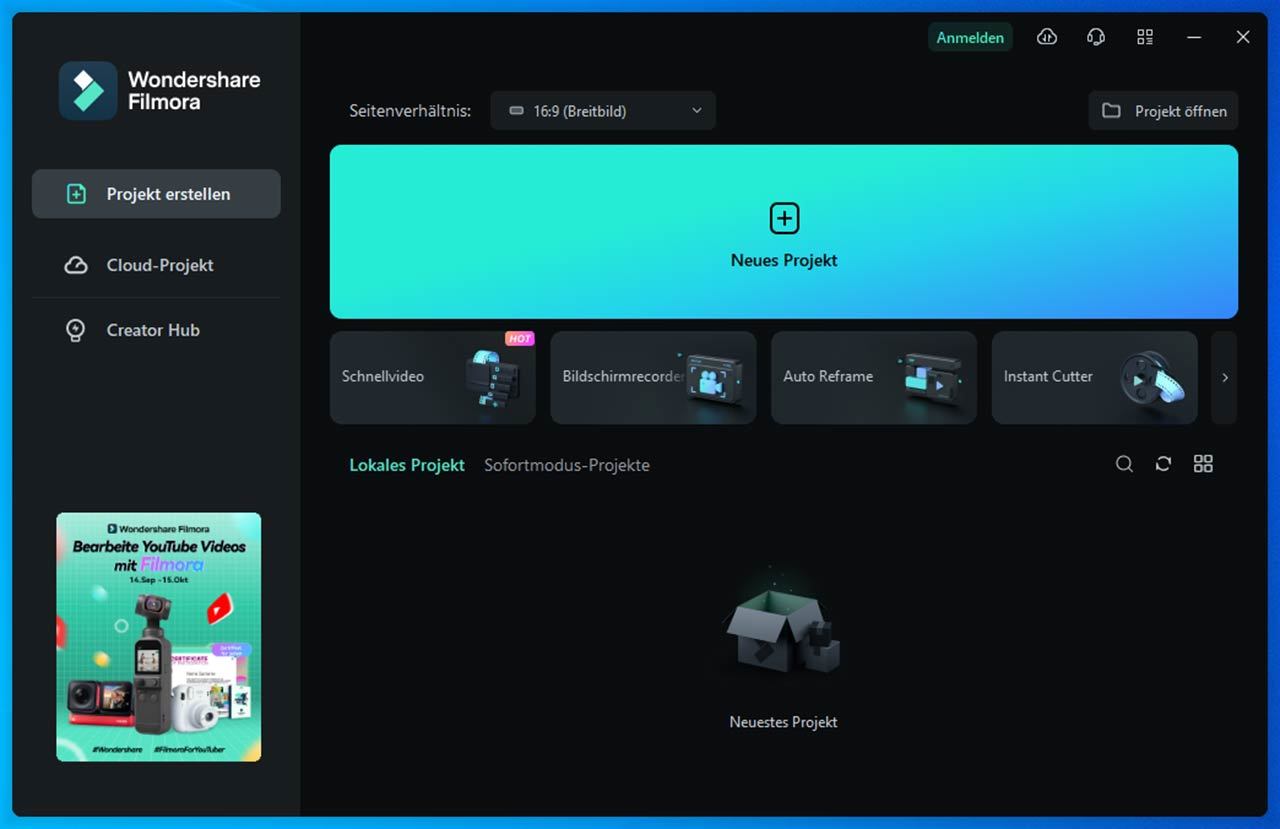Click the Schnellvideo film strip icon
Image resolution: width=1280 pixels, height=829 pixels.
(494, 378)
